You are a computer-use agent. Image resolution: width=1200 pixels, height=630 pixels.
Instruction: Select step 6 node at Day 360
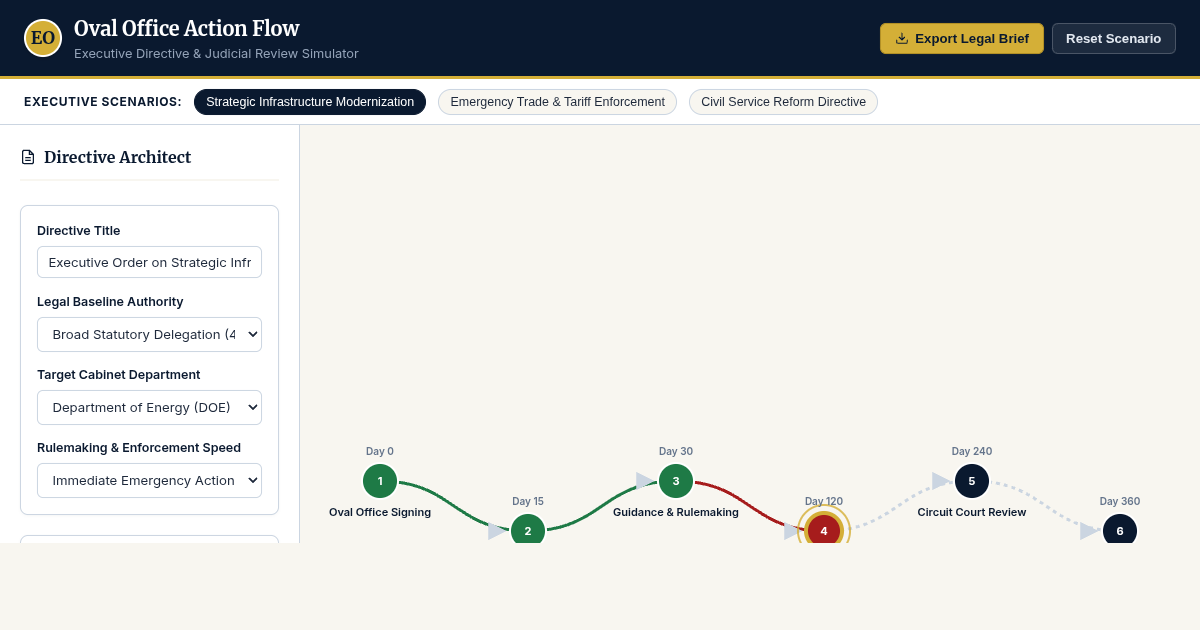(x=1120, y=529)
